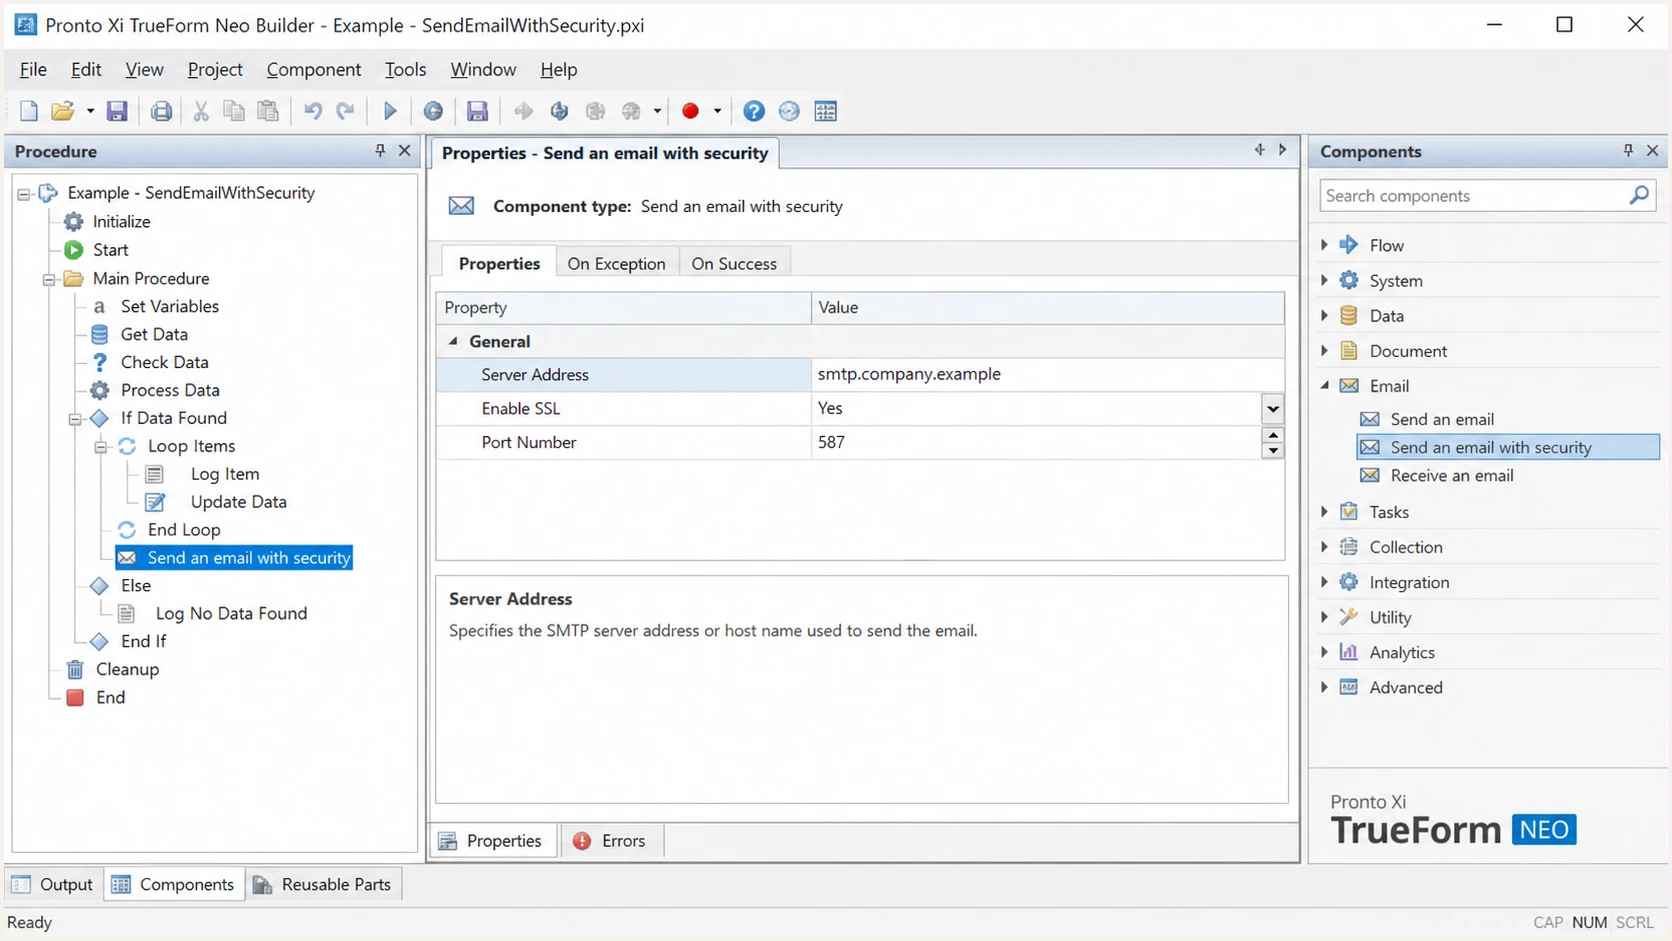The image size is (1672, 941).
Task: Expand the Flow component category
Action: (1324, 244)
